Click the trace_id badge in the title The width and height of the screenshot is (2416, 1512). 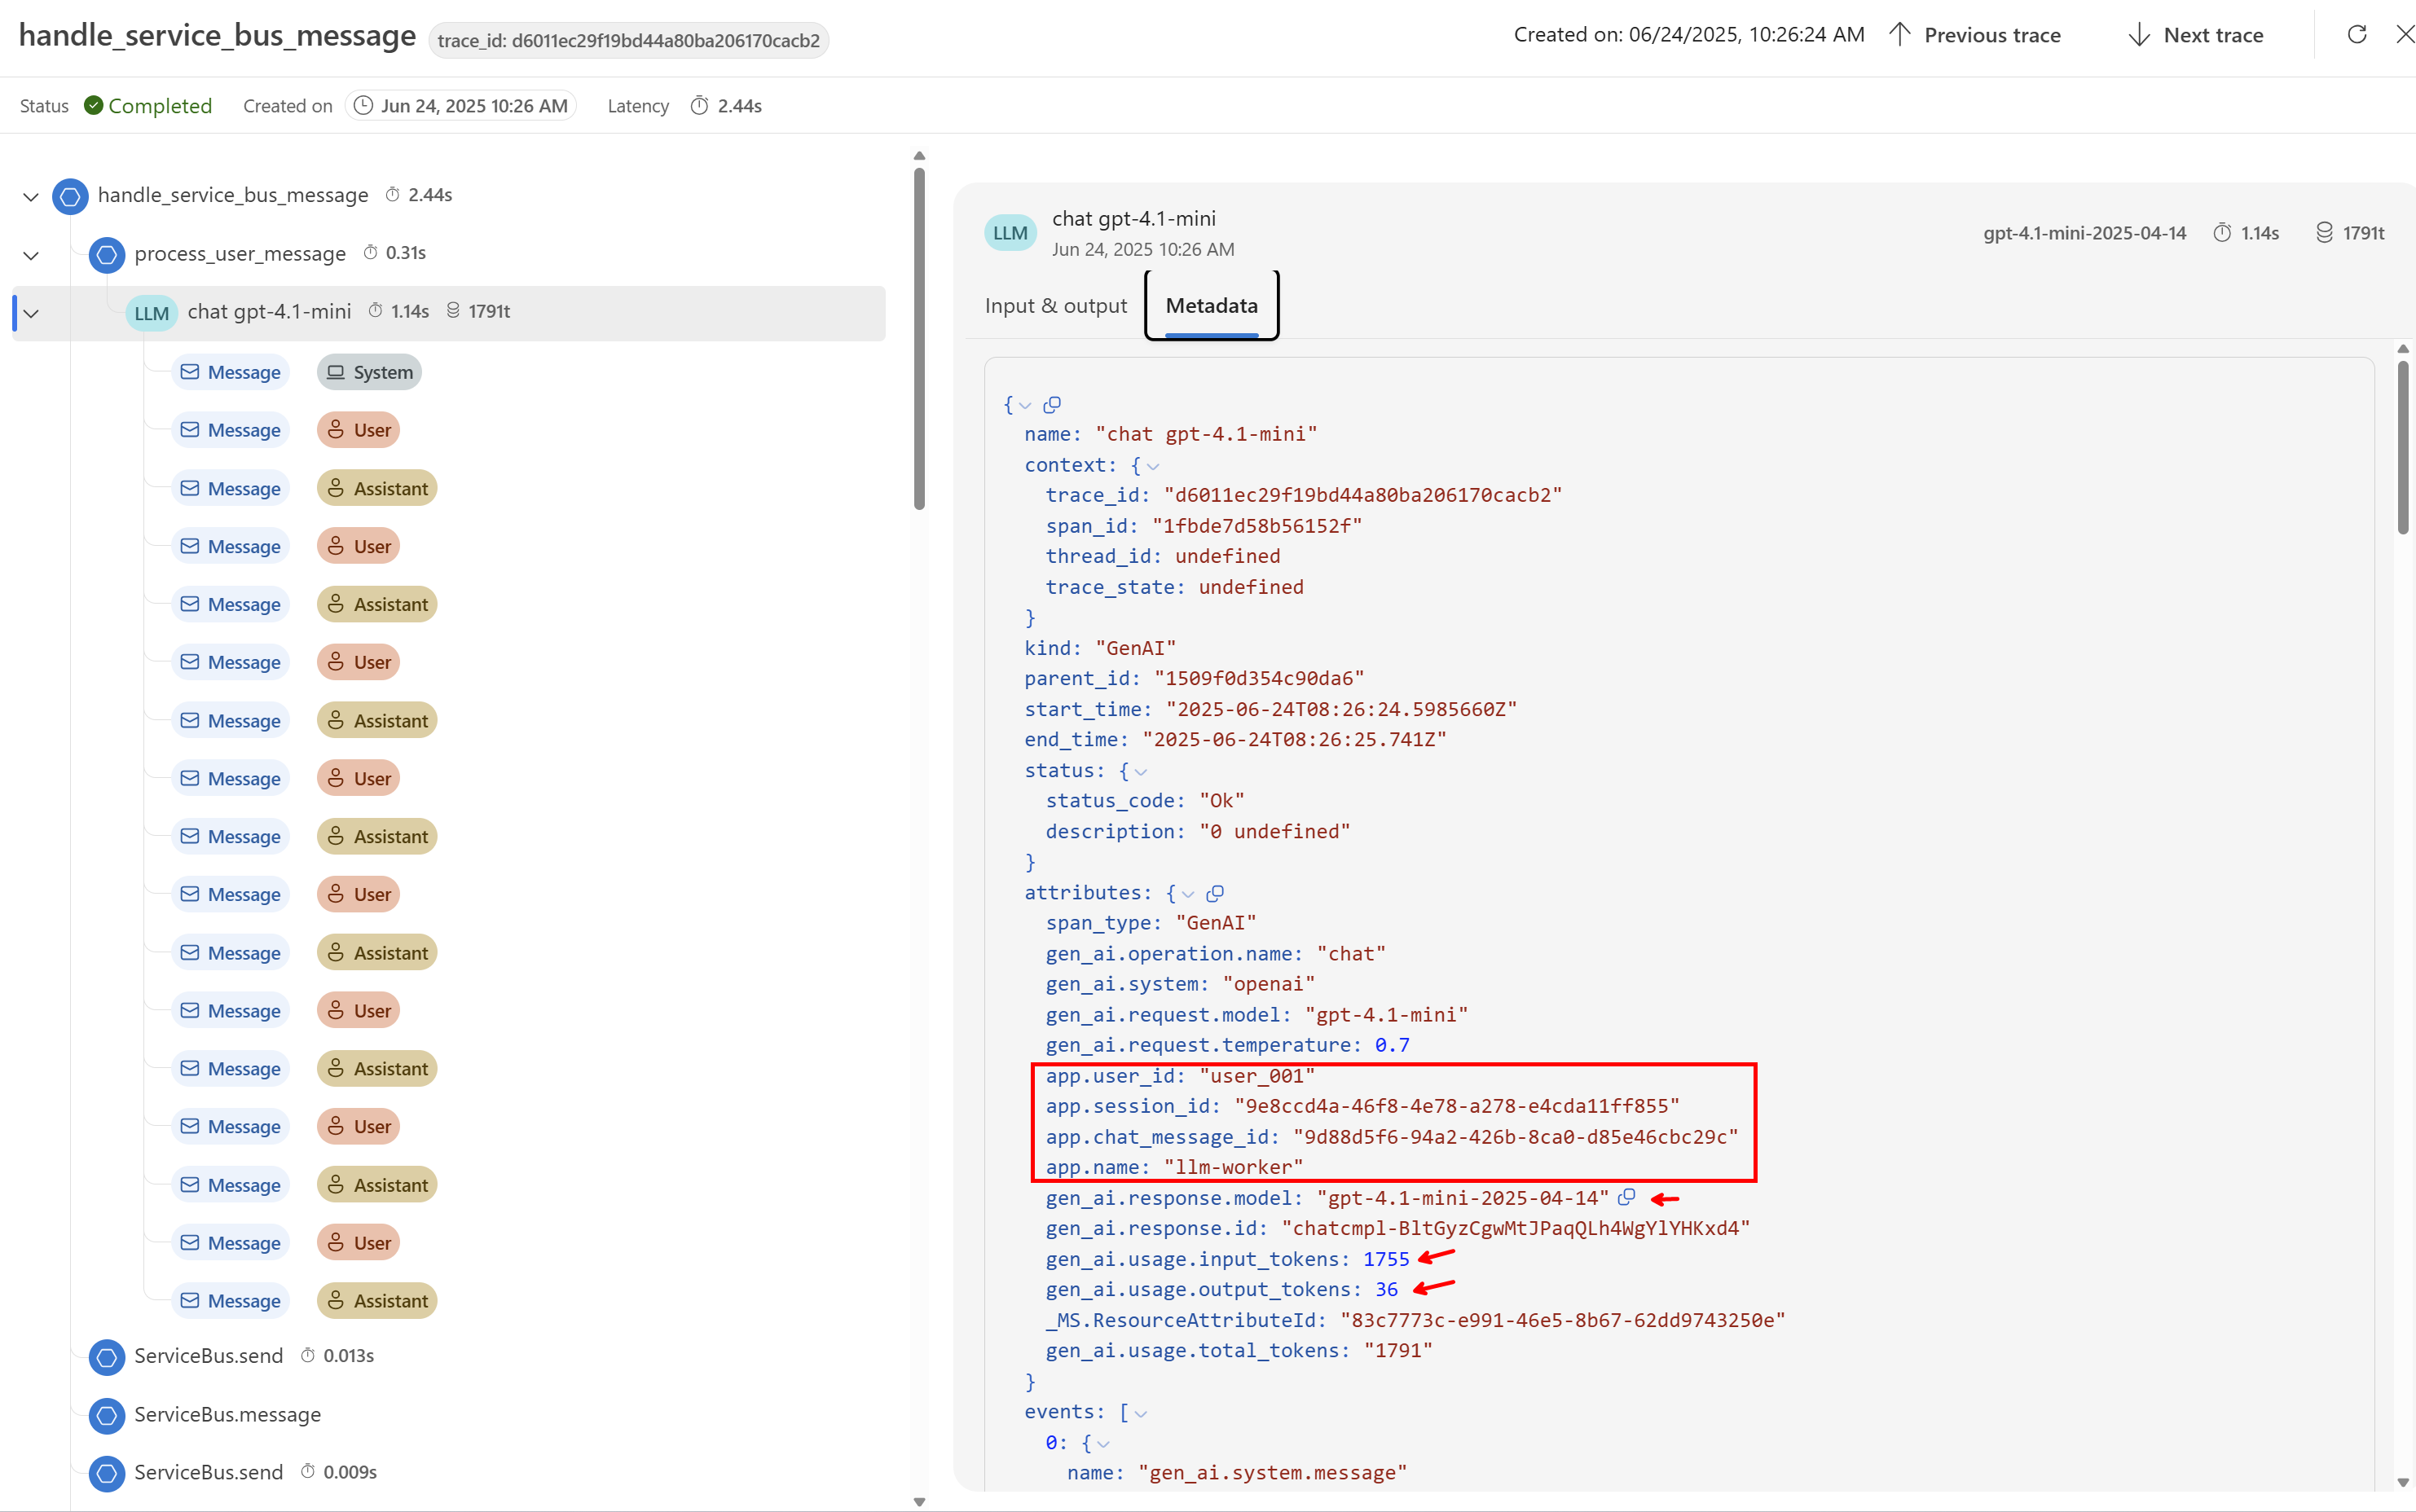tap(628, 40)
